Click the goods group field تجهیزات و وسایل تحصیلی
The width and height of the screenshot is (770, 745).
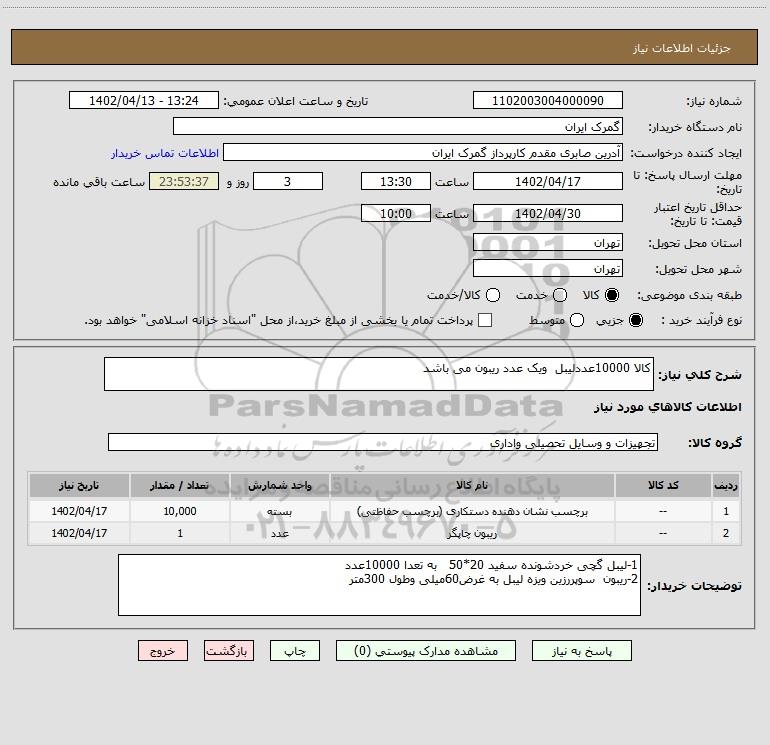(383, 442)
